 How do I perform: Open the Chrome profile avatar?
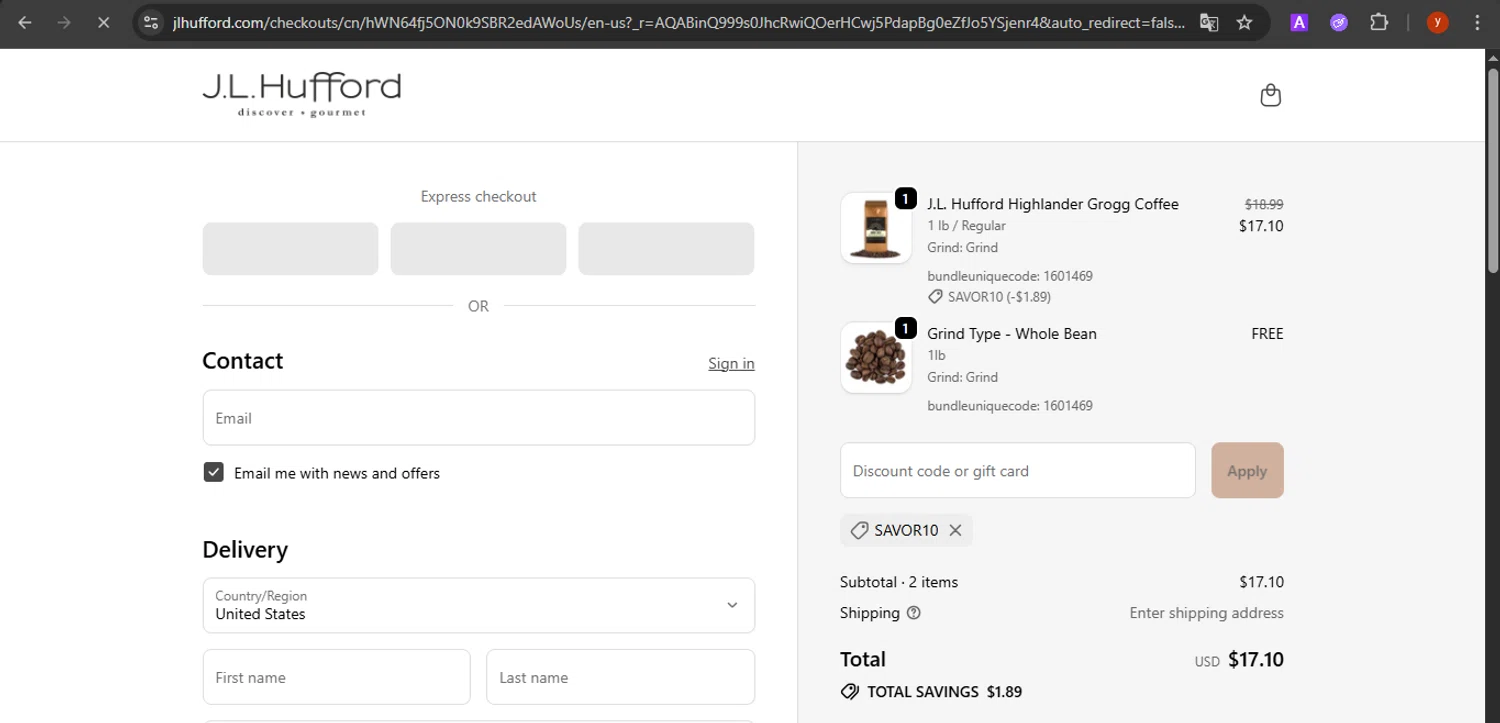[x=1438, y=22]
